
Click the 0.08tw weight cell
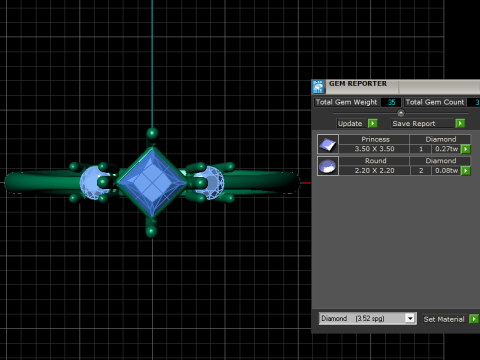[x=446, y=171]
